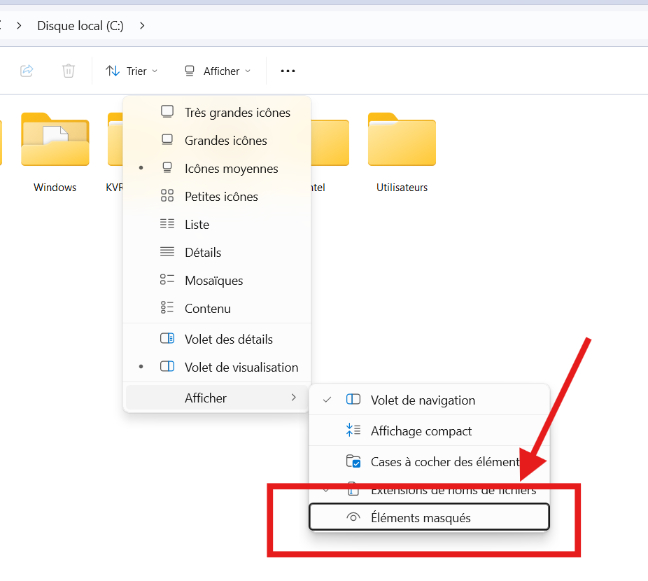Image resolution: width=648 pixels, height=581 pixels.
Task: Click the Détails lines icon
Action: (167, 251)
